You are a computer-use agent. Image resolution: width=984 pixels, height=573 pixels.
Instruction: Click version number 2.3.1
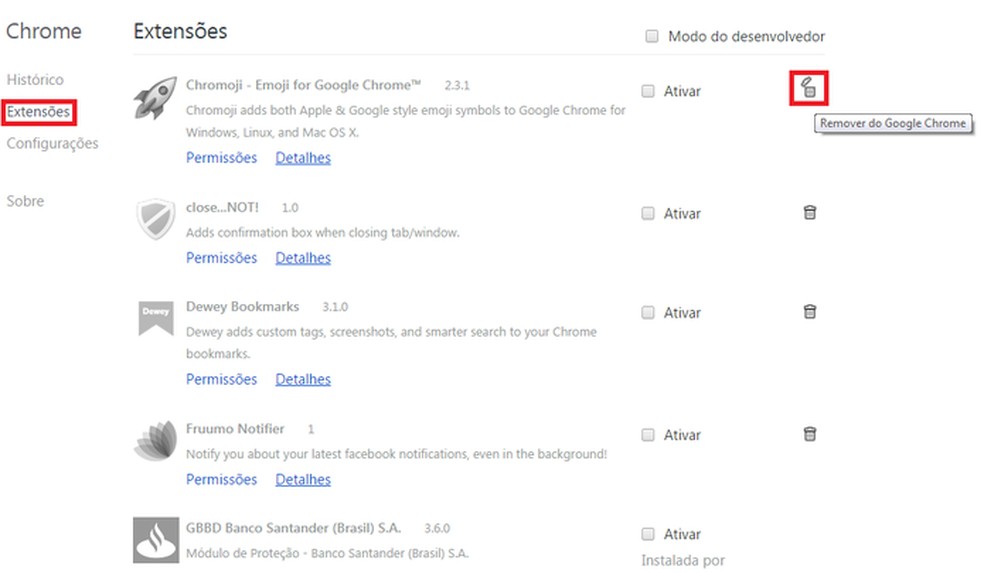click(x=457, y=86)
